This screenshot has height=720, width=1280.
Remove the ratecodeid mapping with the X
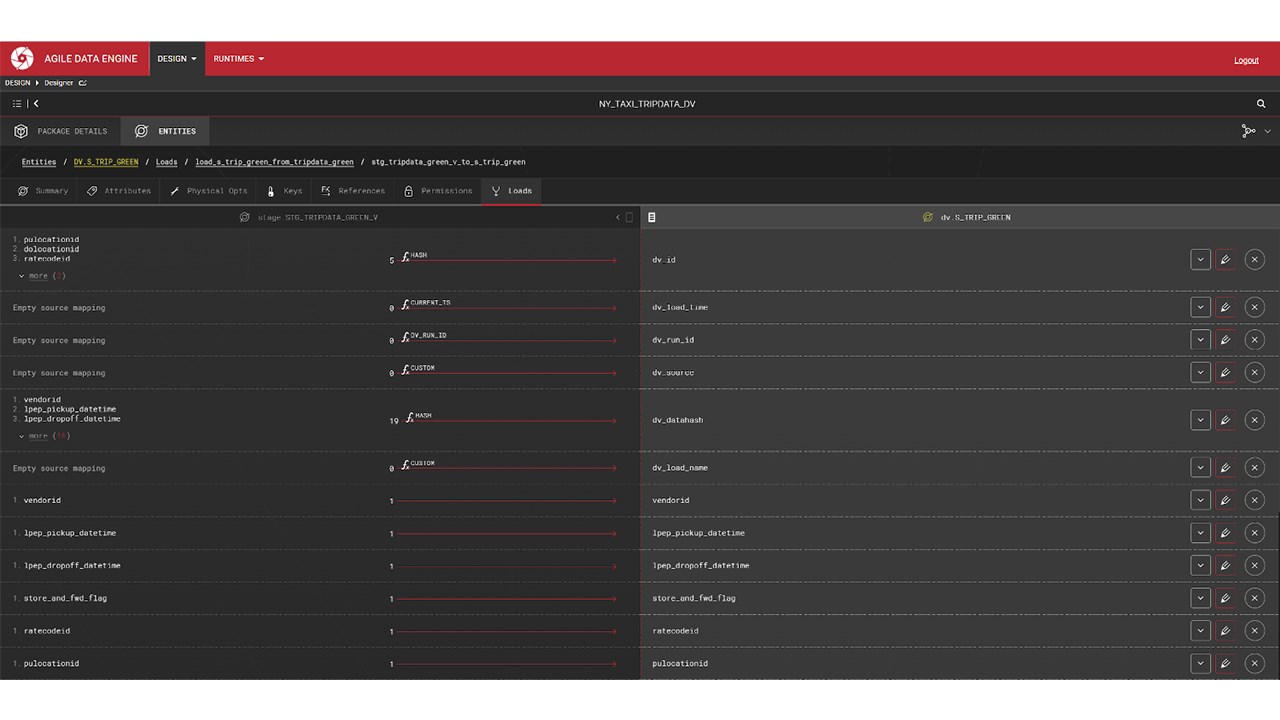click(1254, 630)
